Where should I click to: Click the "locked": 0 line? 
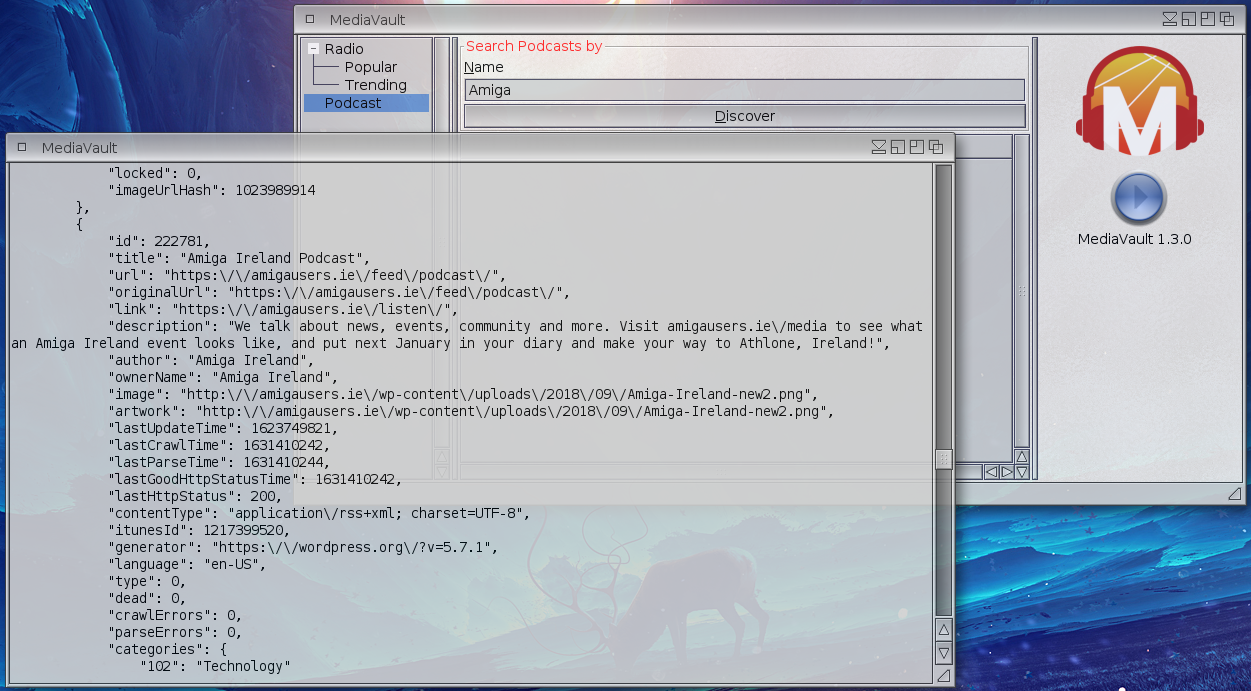[154, 173]
